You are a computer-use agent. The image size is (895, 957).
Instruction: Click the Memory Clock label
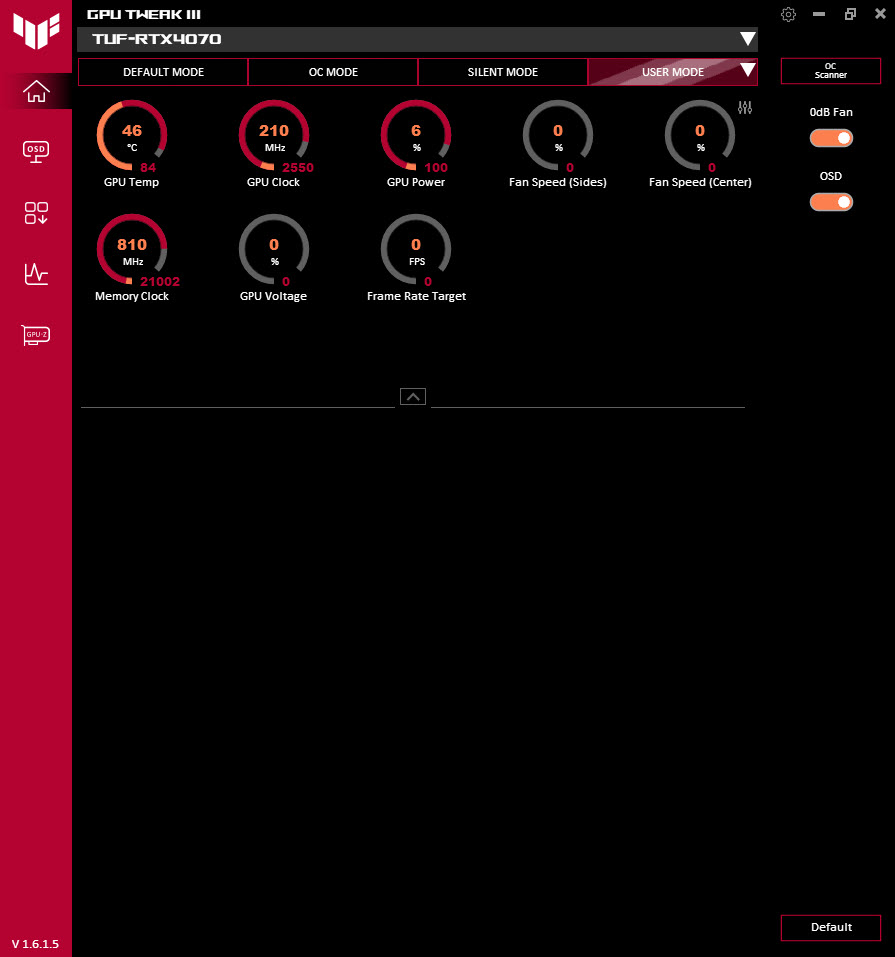click(x=131, y=296)
